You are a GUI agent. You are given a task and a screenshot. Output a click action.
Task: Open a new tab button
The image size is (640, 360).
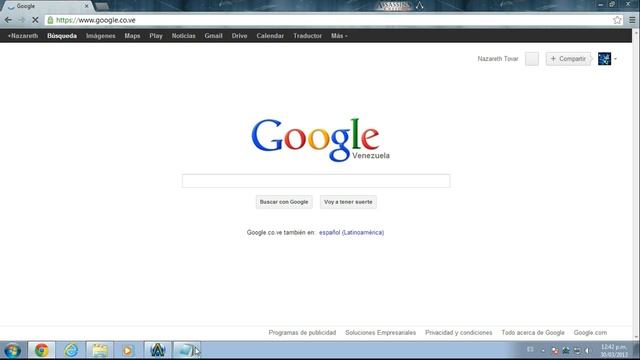[102, 6]
